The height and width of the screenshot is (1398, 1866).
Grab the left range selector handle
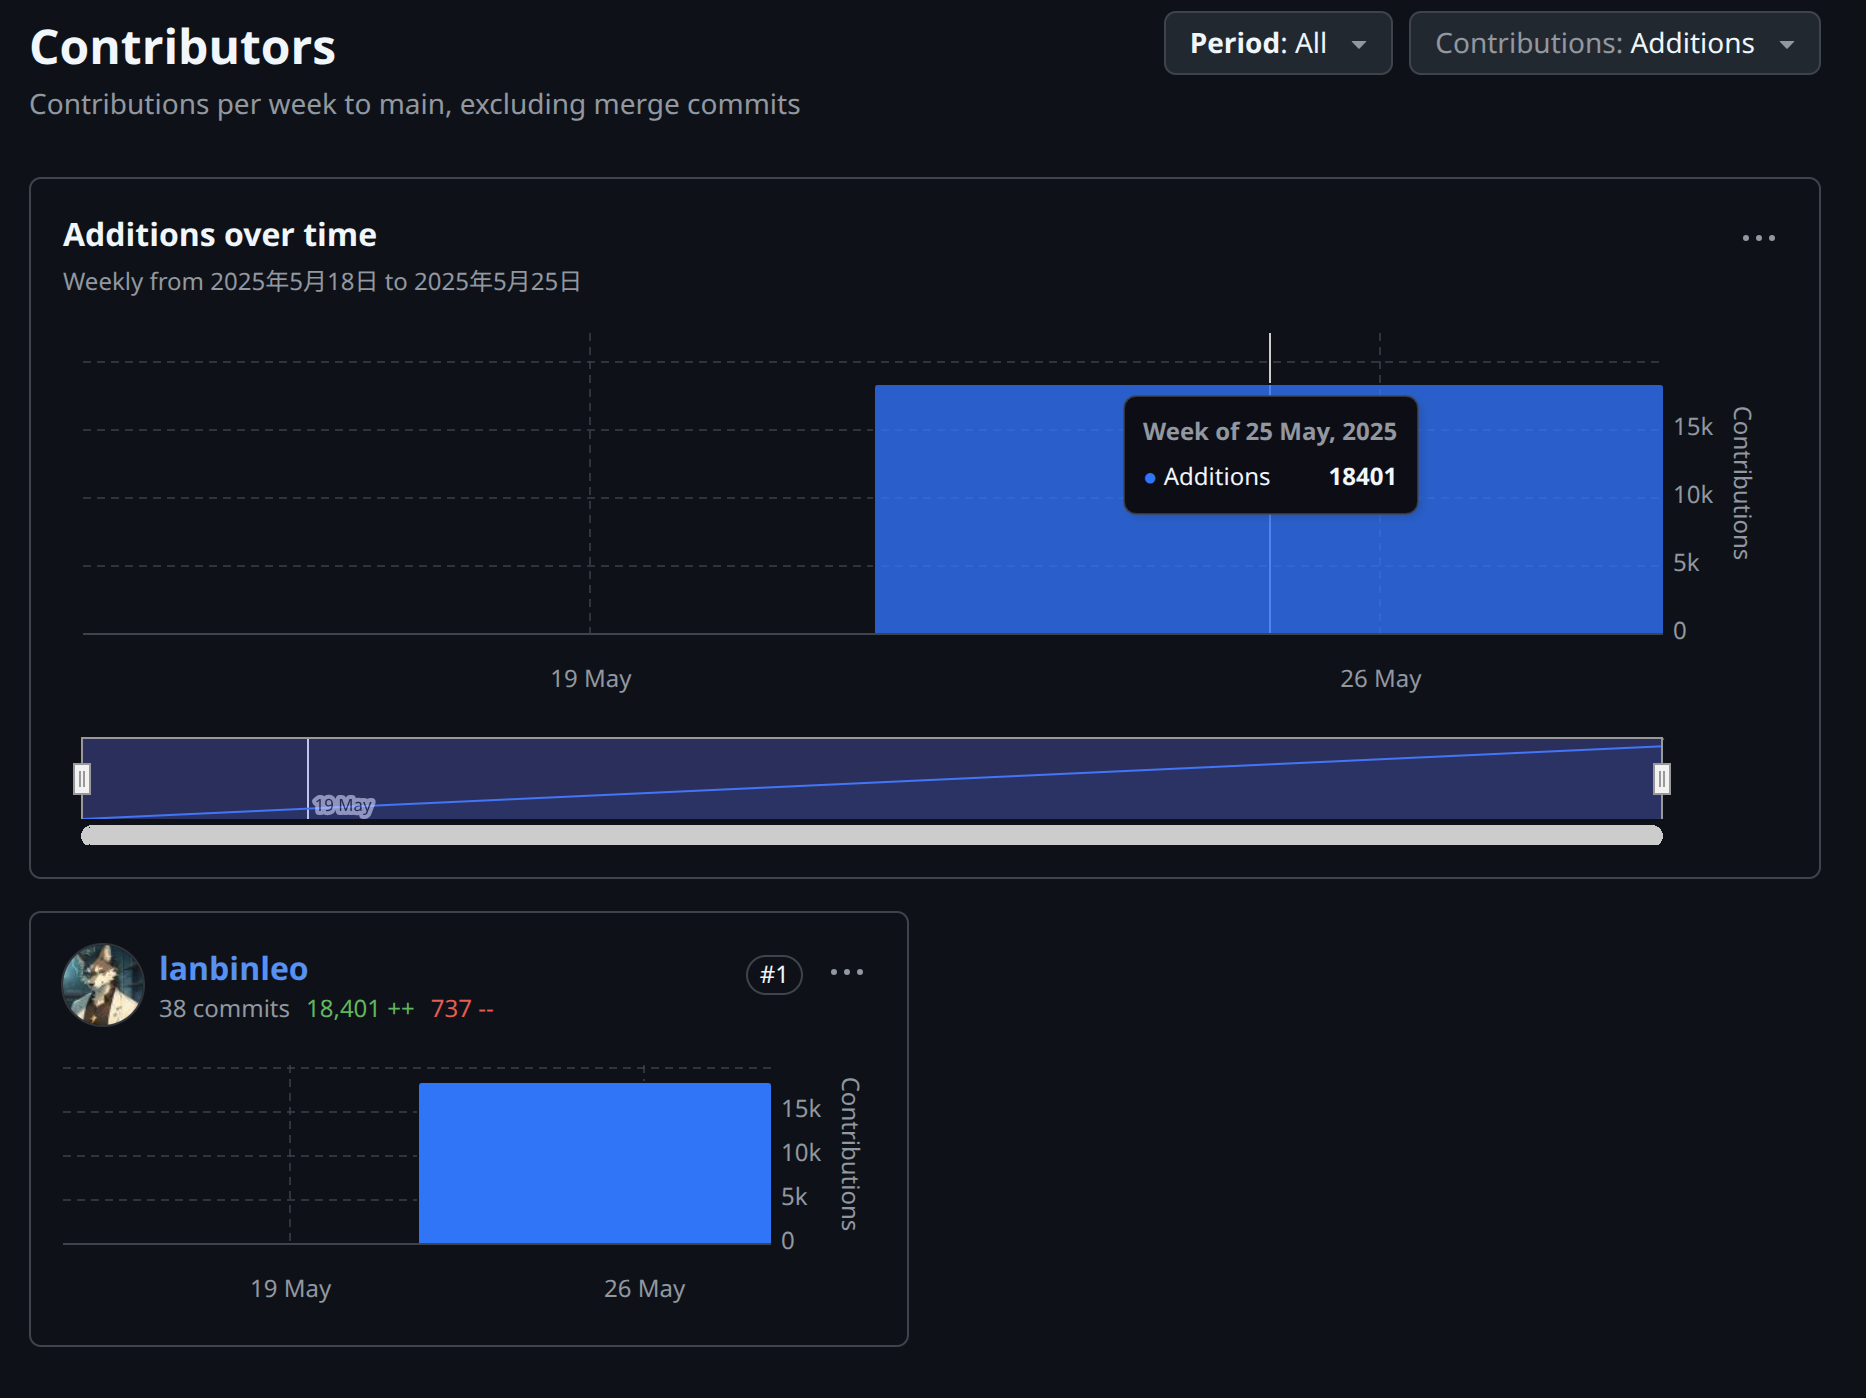(82, 778)
